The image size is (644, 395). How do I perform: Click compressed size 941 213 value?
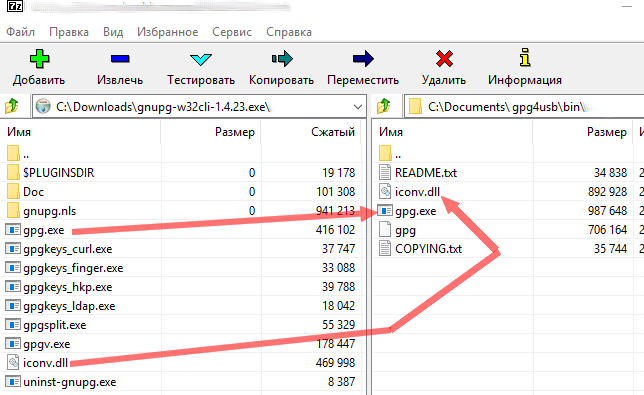(x=335, y=210)
